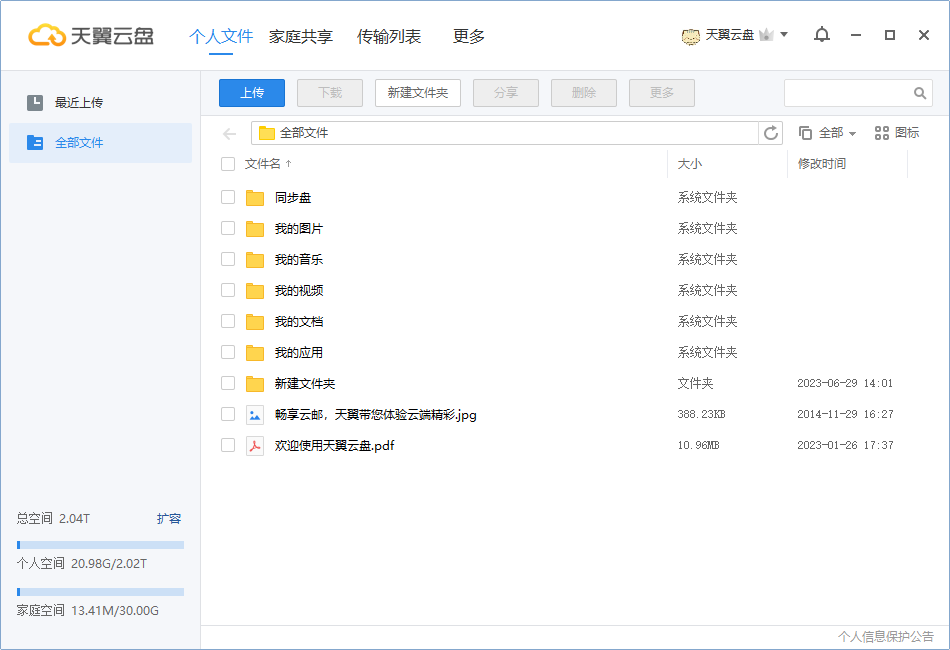
Task: Go back using the left arrow icon
Action: [x=230, y=133]
